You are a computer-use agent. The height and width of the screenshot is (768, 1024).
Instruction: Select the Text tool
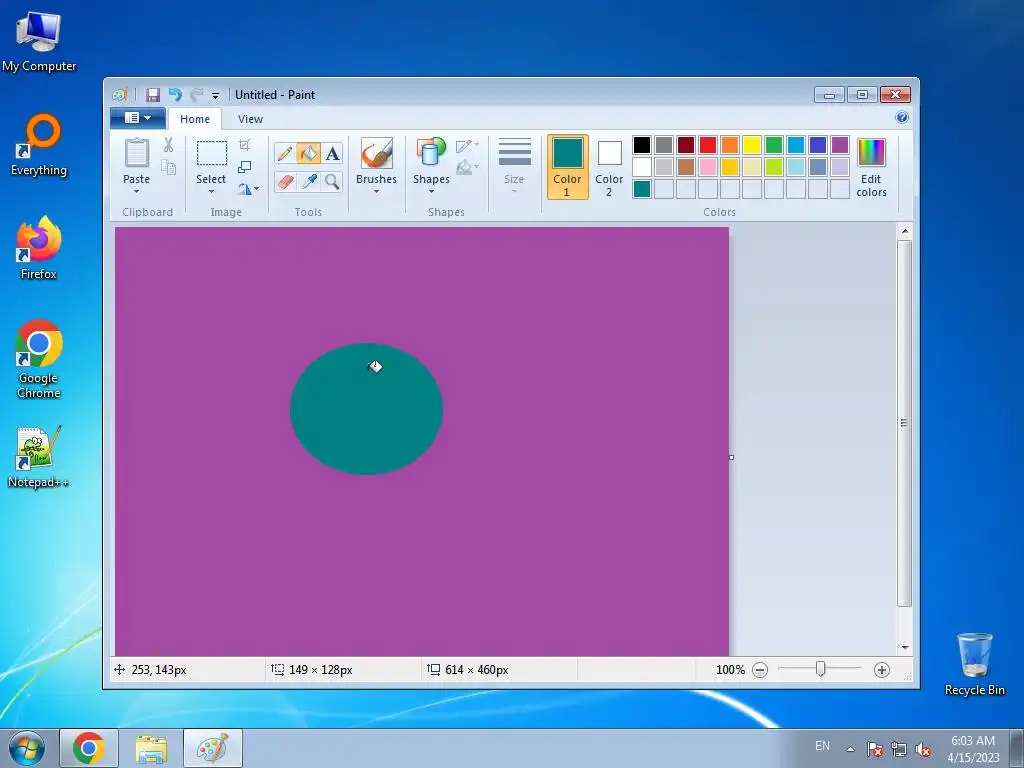click(332, 153)
